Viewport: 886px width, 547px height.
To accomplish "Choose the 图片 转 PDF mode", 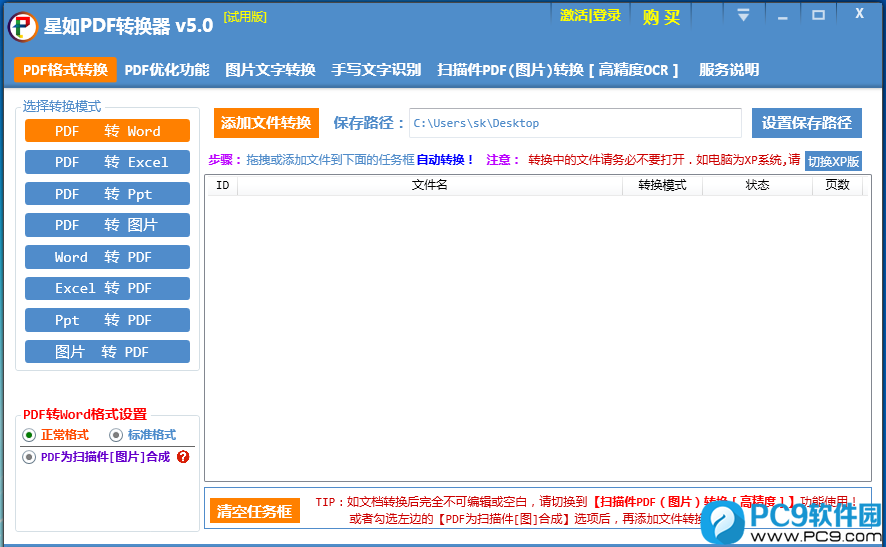I will pyautogui.click(x=107, y=351).
